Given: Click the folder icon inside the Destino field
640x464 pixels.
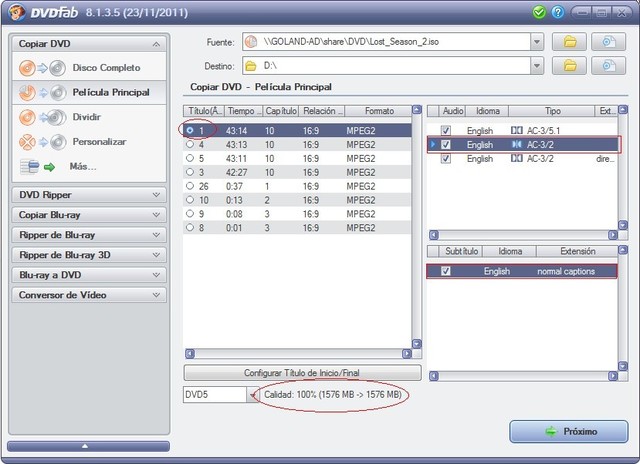Looking at the screenshot, I should (x=251, y=66).
